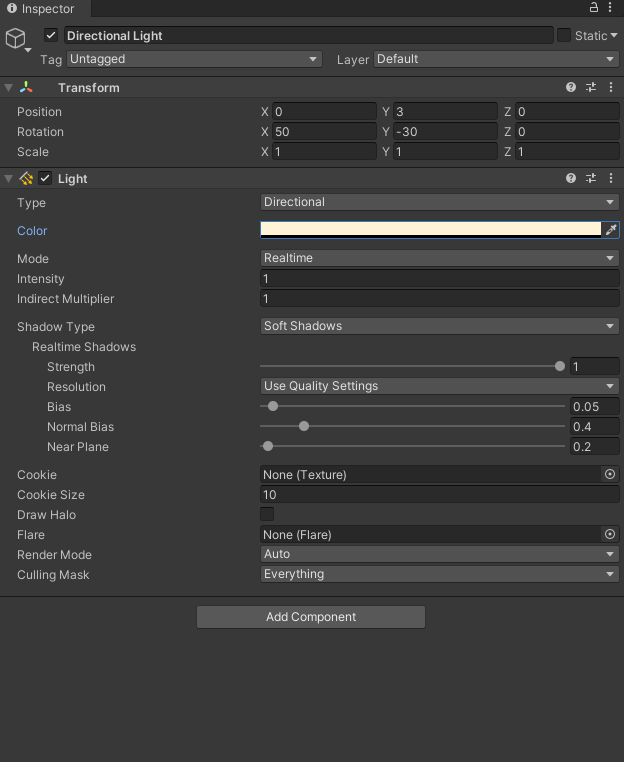The height and width of the screenshot is (762, 624).
Task: Click the Rotation X field
Action: click(324, 132)
